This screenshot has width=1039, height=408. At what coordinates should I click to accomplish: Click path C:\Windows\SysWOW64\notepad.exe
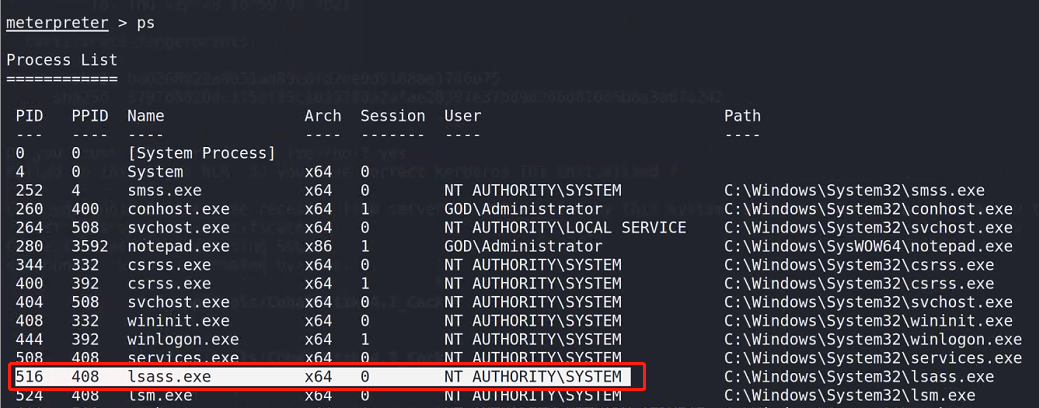(x=868, y=246)
